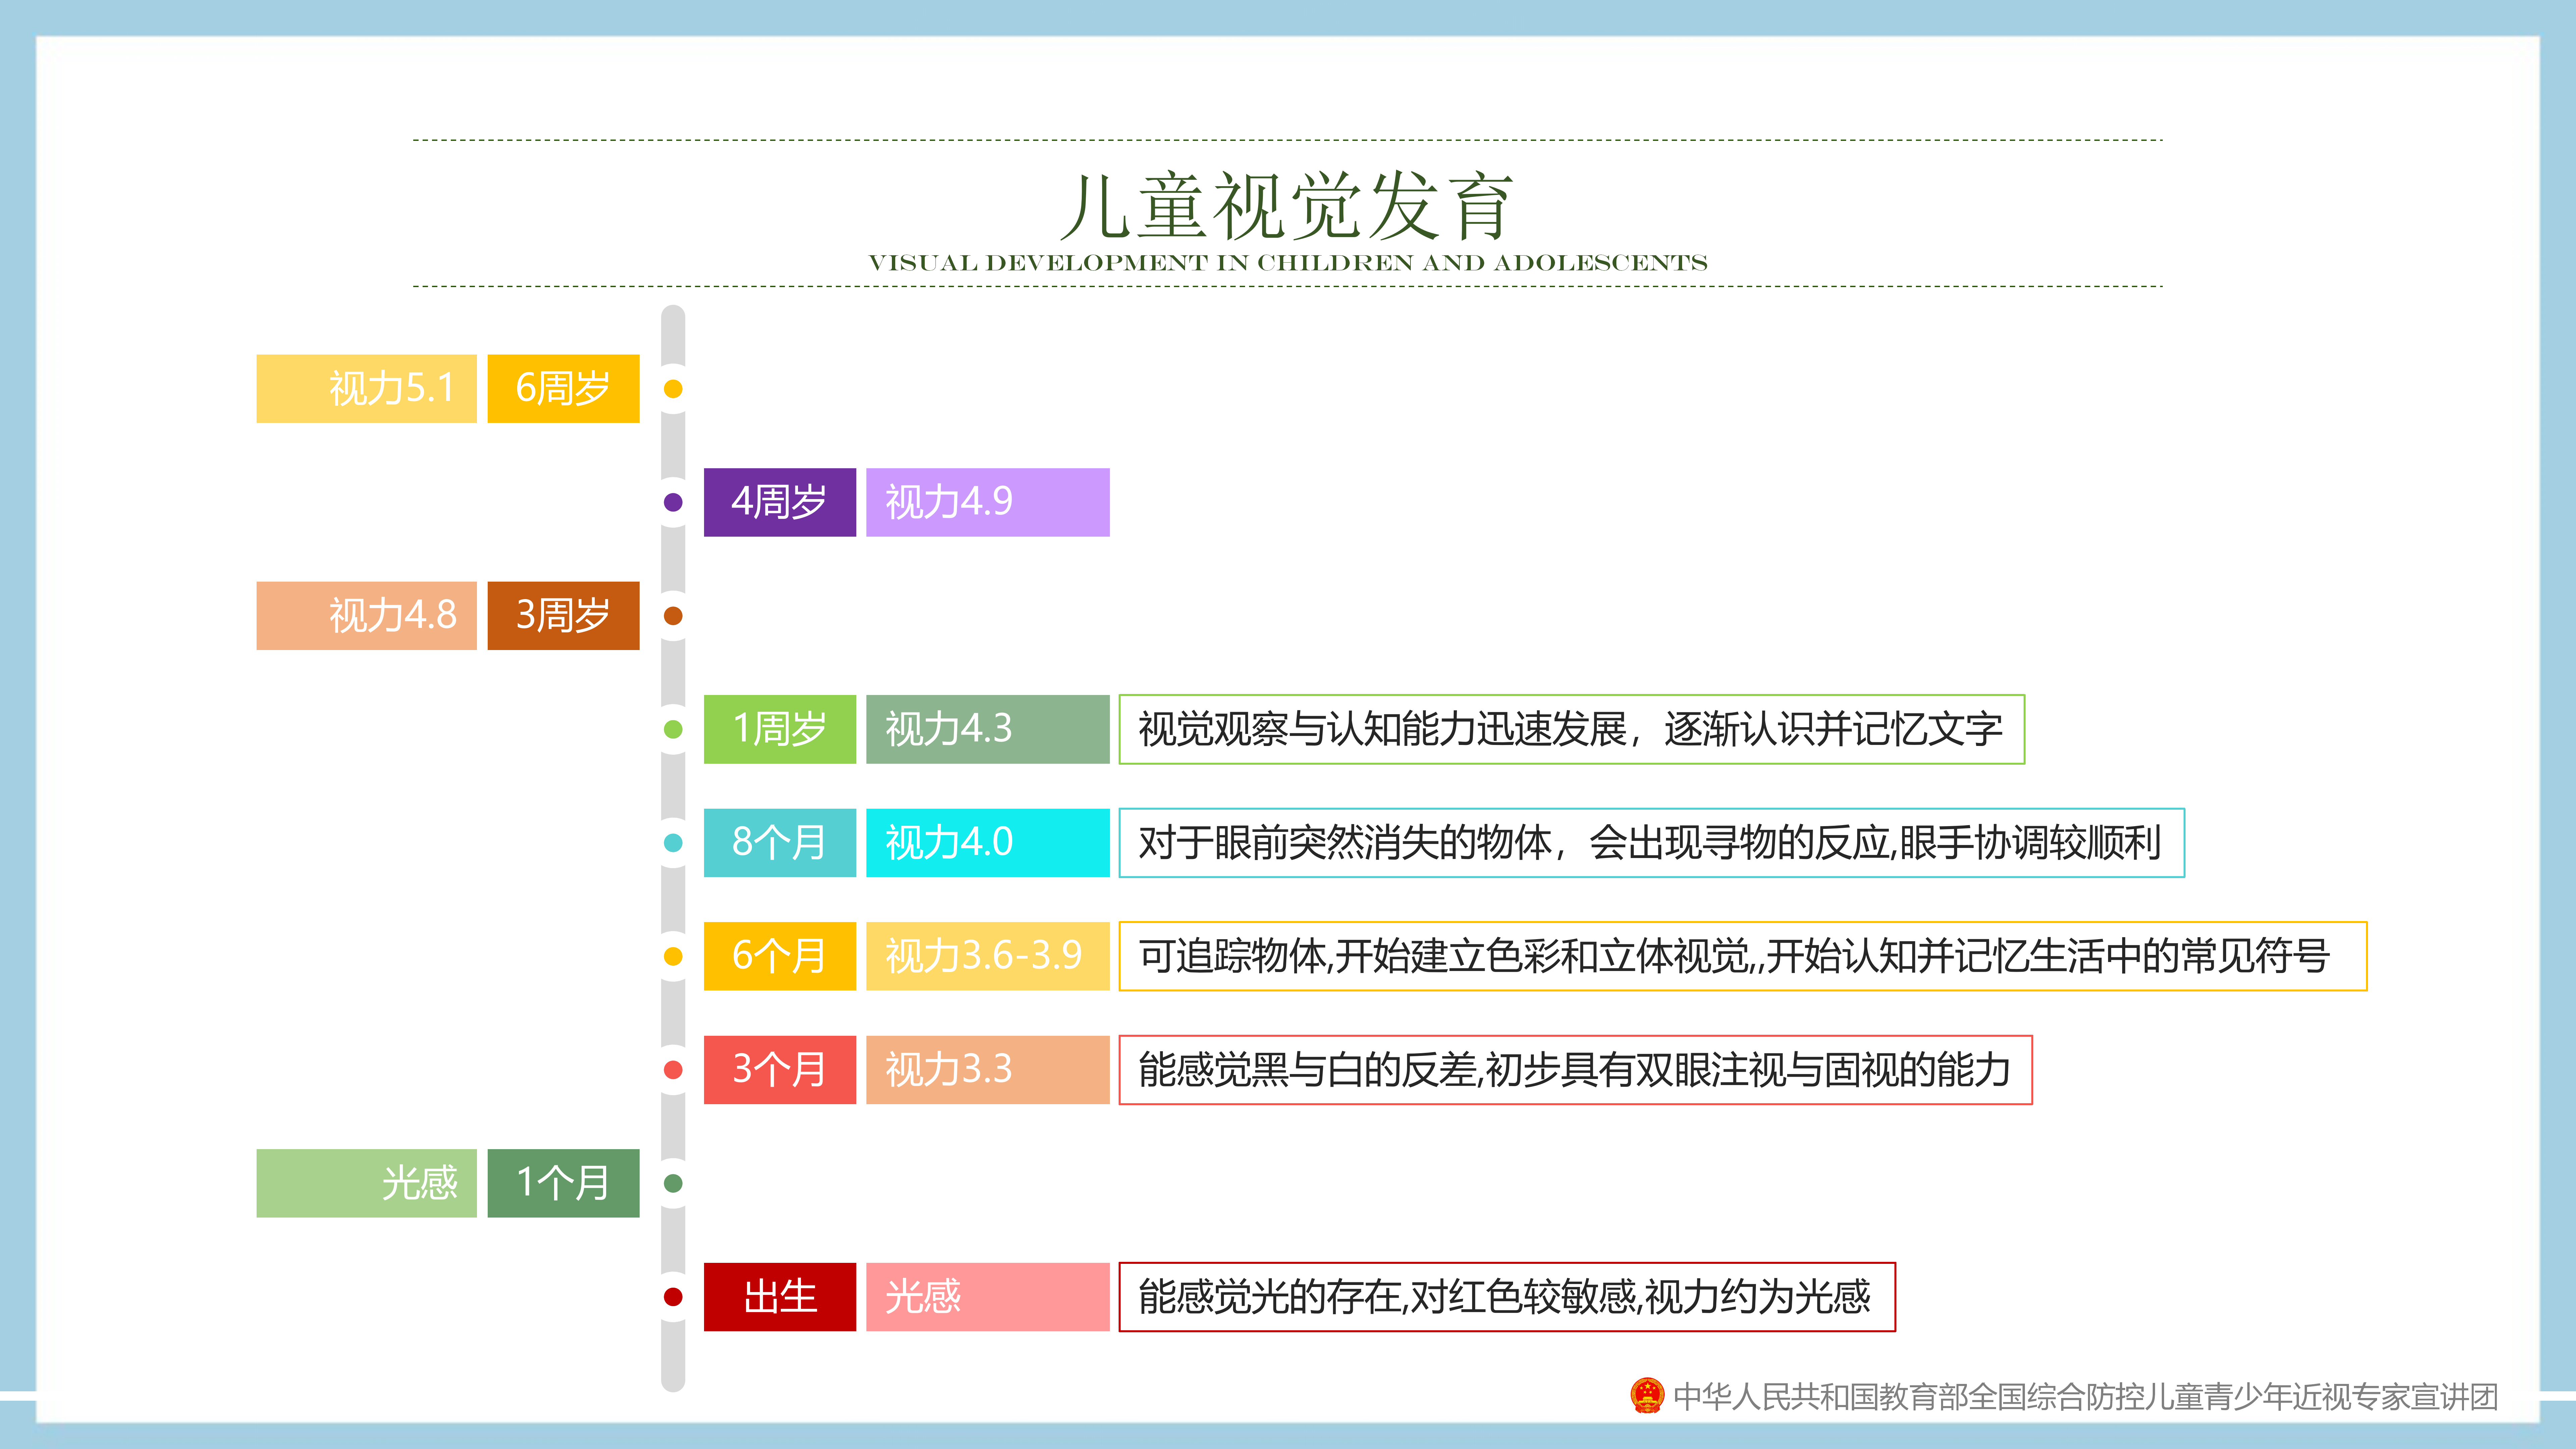2576x1449 pixels.
Task: Click the 1个月 dark green label
Action: point(563,1183)
